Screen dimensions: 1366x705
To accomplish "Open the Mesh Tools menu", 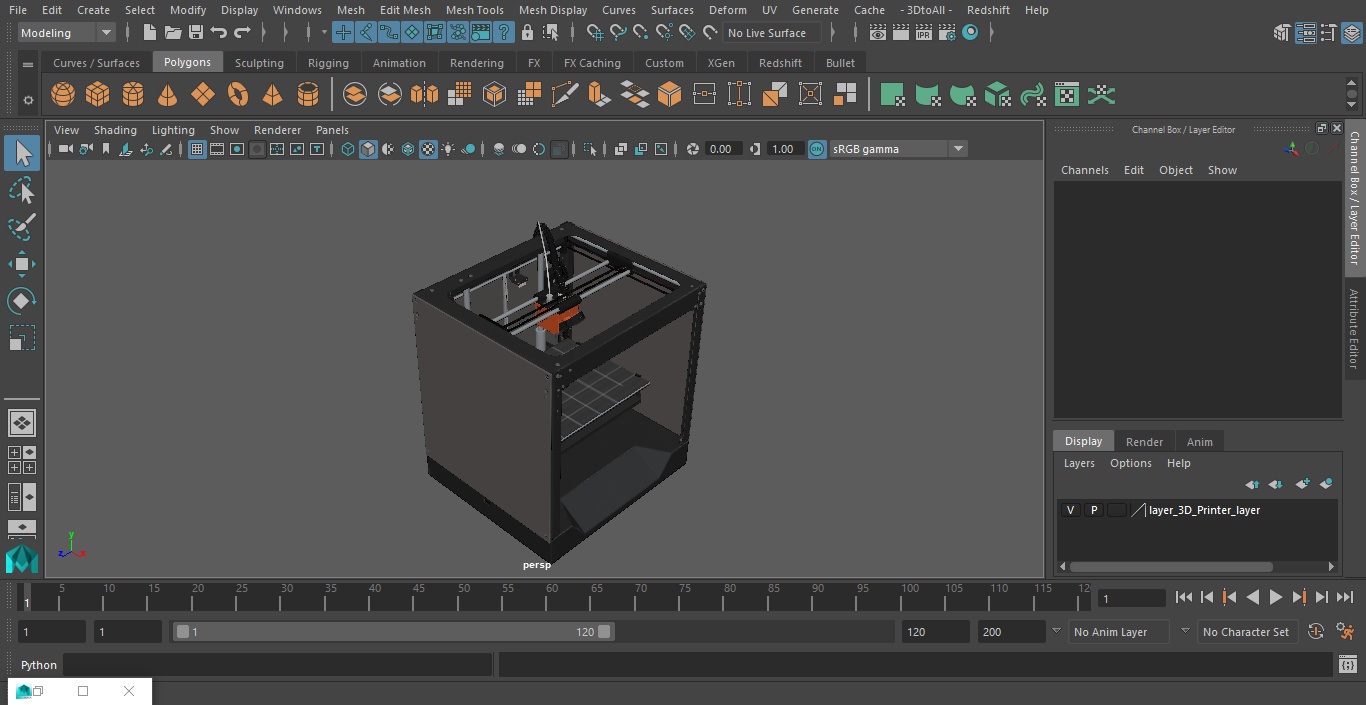I will (x=474, y=10).
